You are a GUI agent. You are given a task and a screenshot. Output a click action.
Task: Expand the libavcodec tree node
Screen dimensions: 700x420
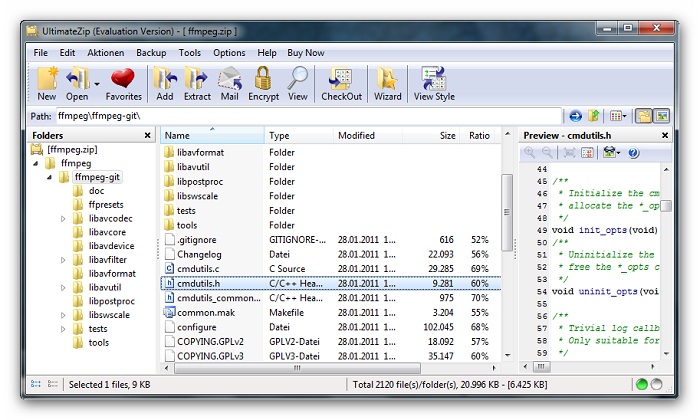click(64, 219)
